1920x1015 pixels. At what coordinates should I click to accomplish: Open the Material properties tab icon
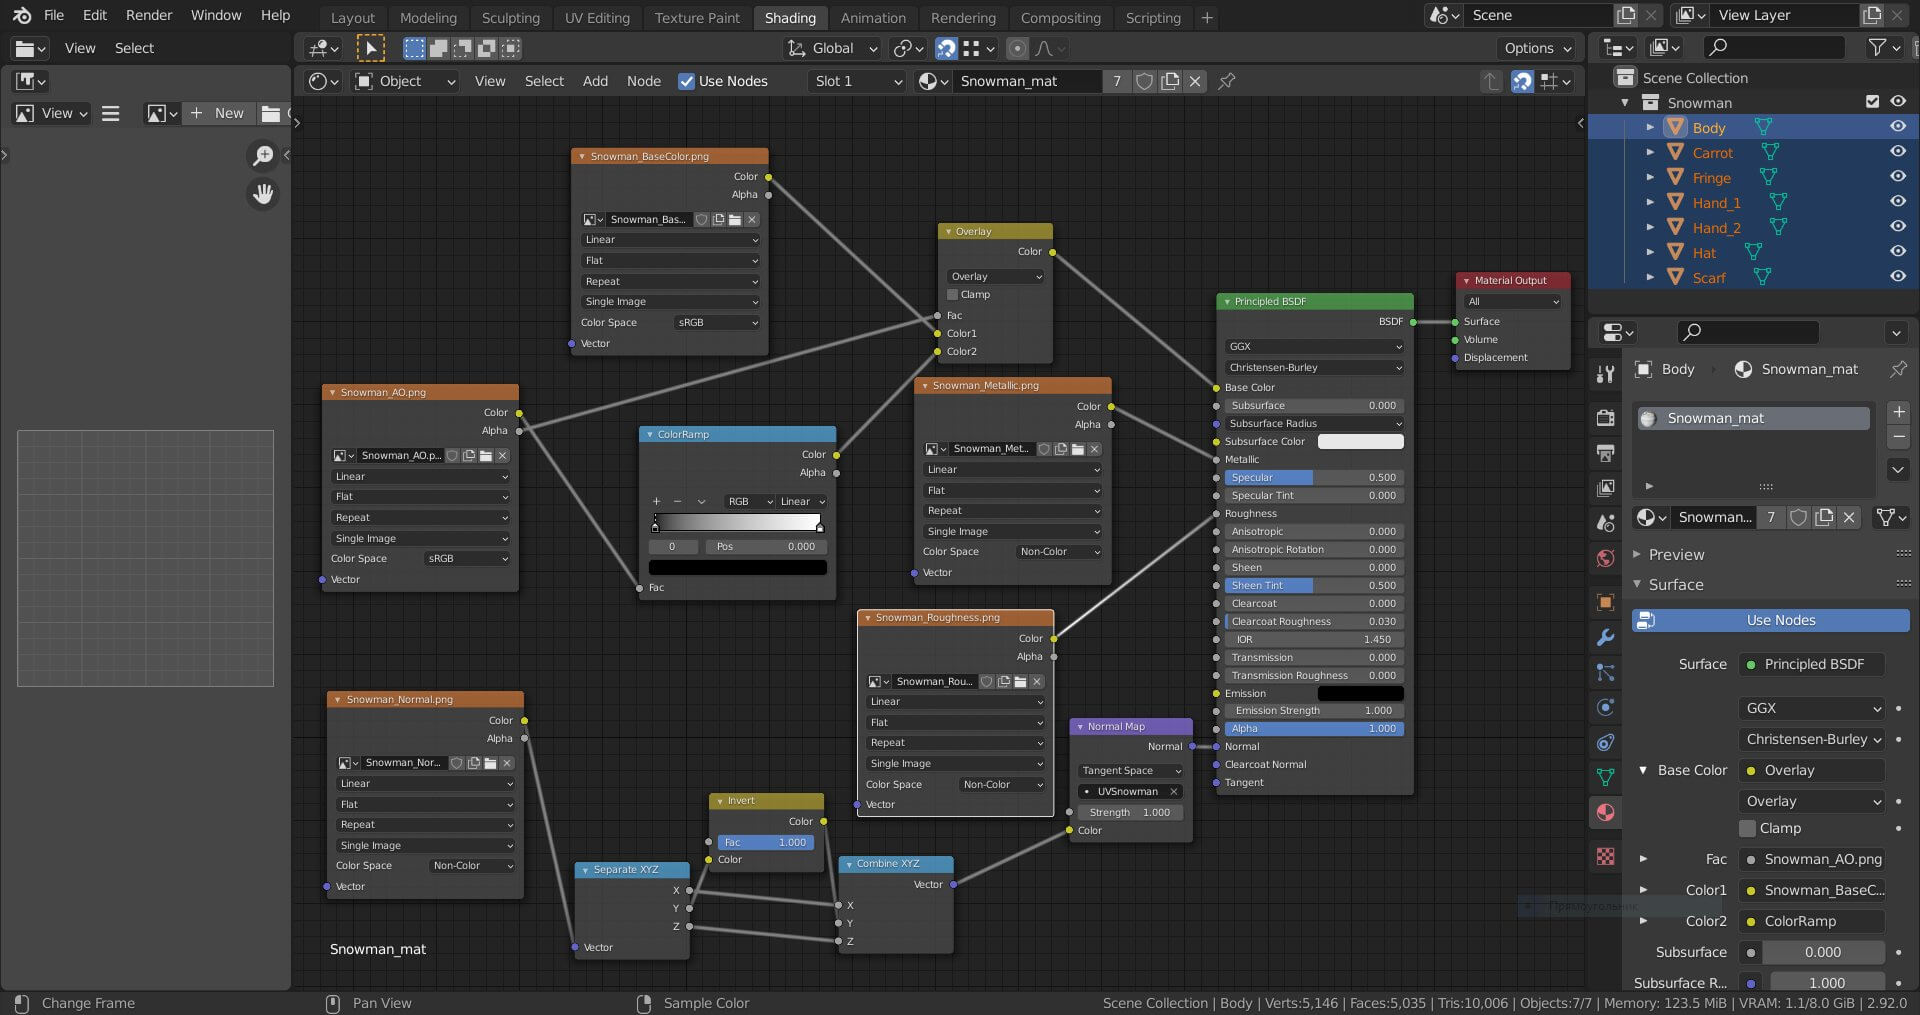coord(1605,812)
